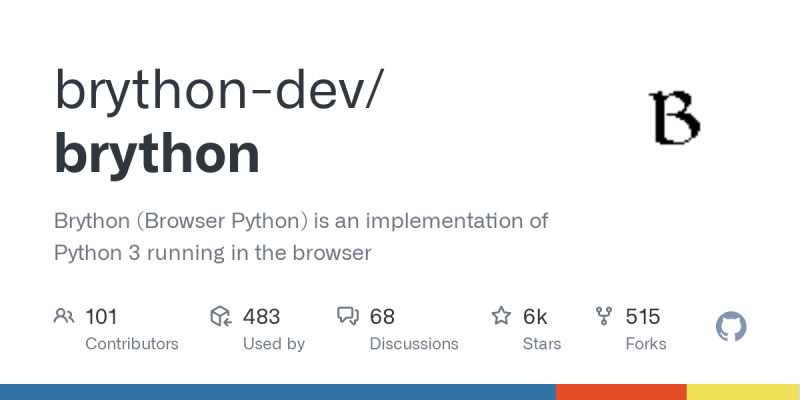
Task: Click the Used by package icon
Action: [221, 317]
